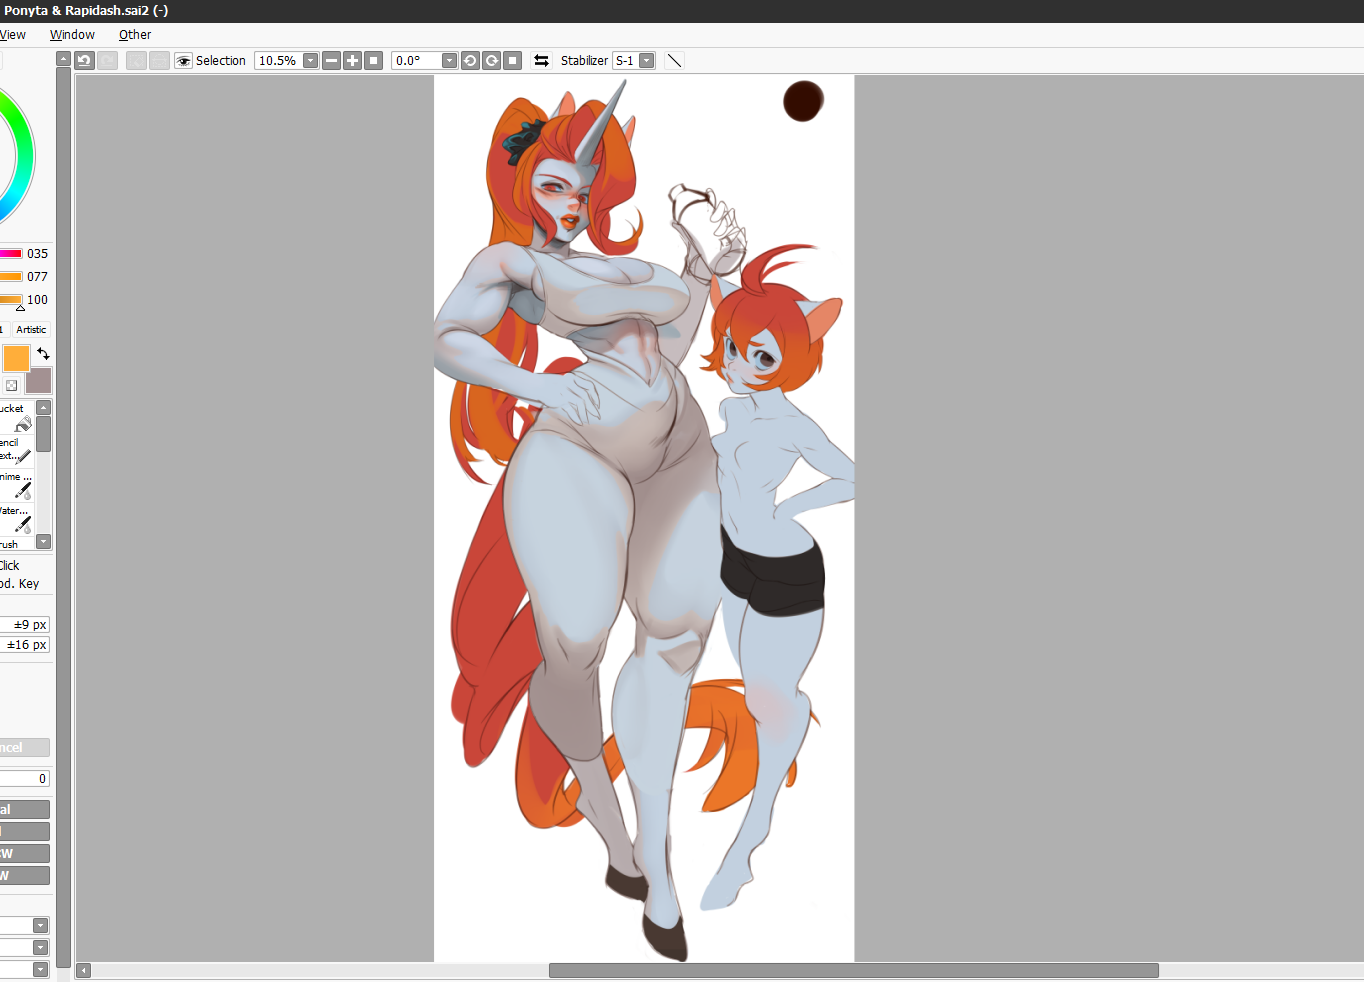This screenshot has height=982, width=1364.
Task: Click the first gray button below the 0 field
Action: click(24, 809)
